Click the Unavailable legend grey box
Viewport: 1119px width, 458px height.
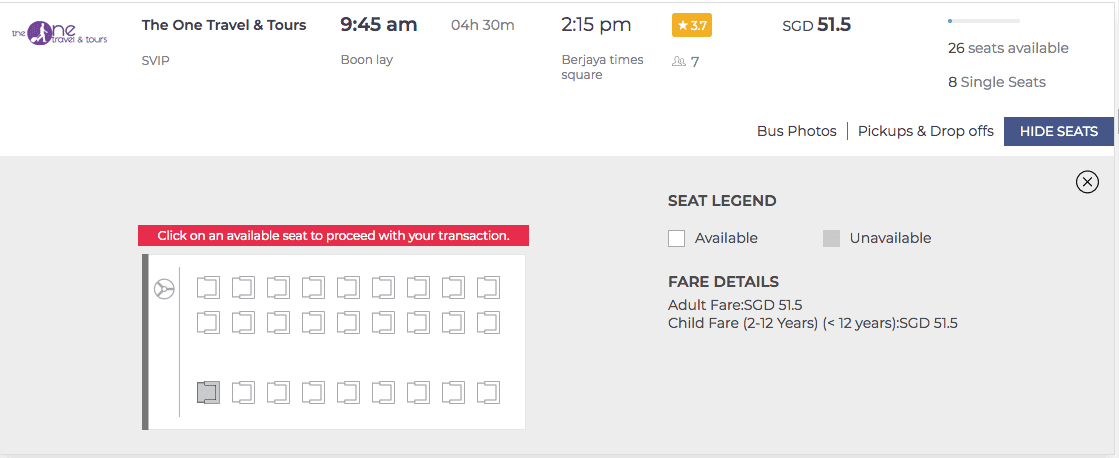831,238
